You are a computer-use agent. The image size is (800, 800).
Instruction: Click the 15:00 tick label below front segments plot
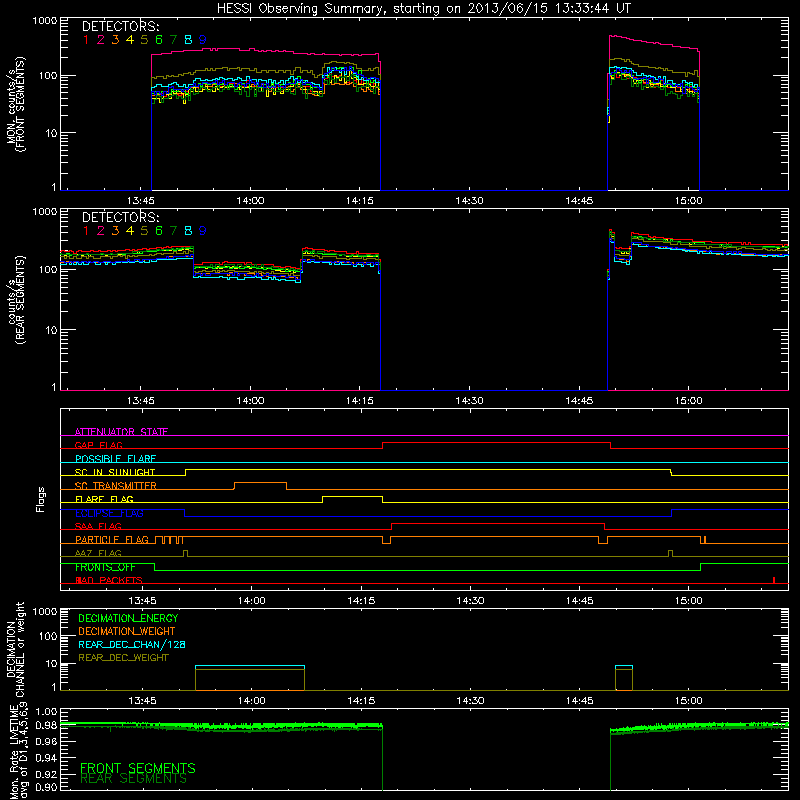coord(688,201)
